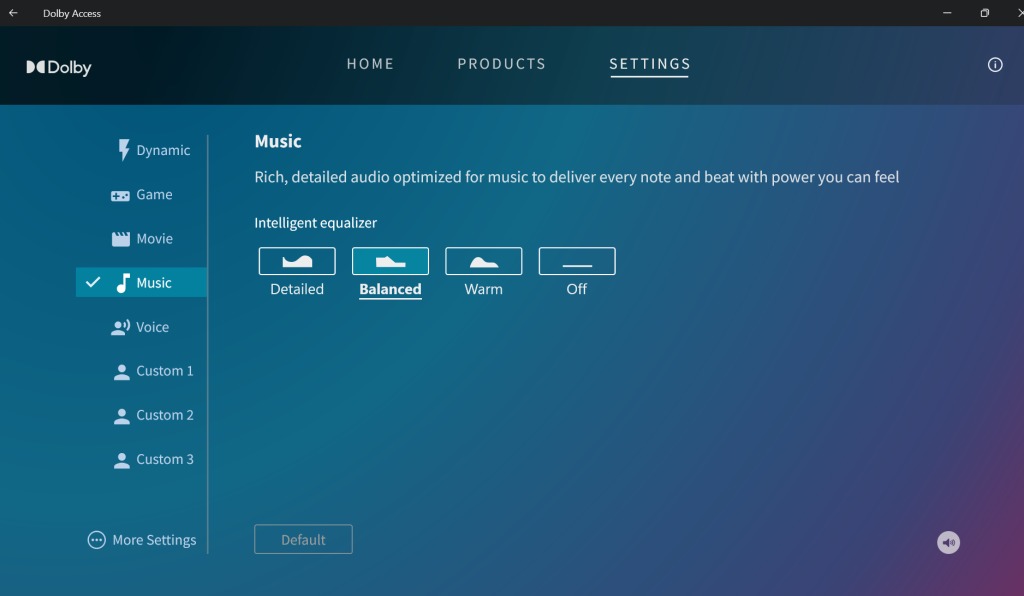Select the Game controller profile icon
This screenshot has width=1024, height=596.
point(120,196)
